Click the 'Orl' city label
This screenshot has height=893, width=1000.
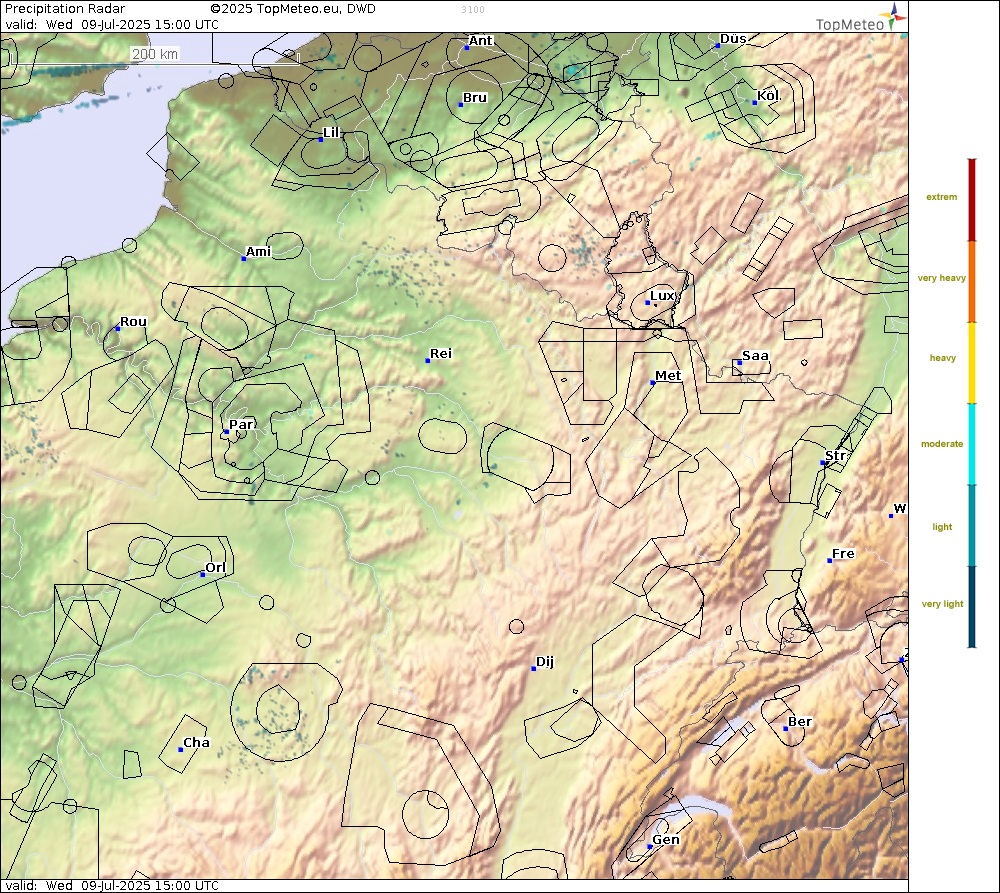tap(216, 567)
